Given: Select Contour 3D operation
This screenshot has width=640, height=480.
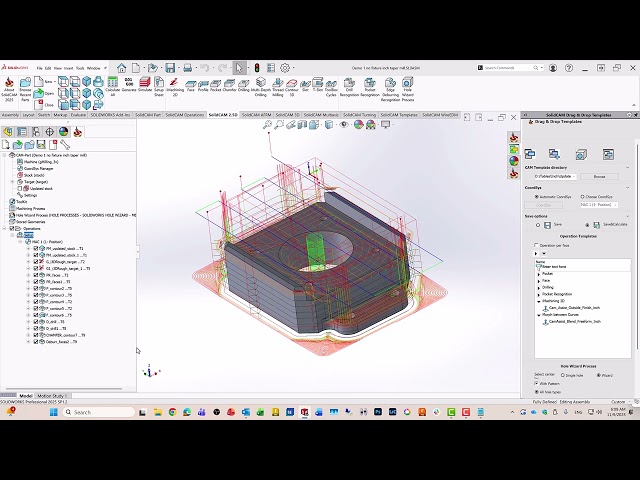Looking at the screenshot, I should point(292,87).
